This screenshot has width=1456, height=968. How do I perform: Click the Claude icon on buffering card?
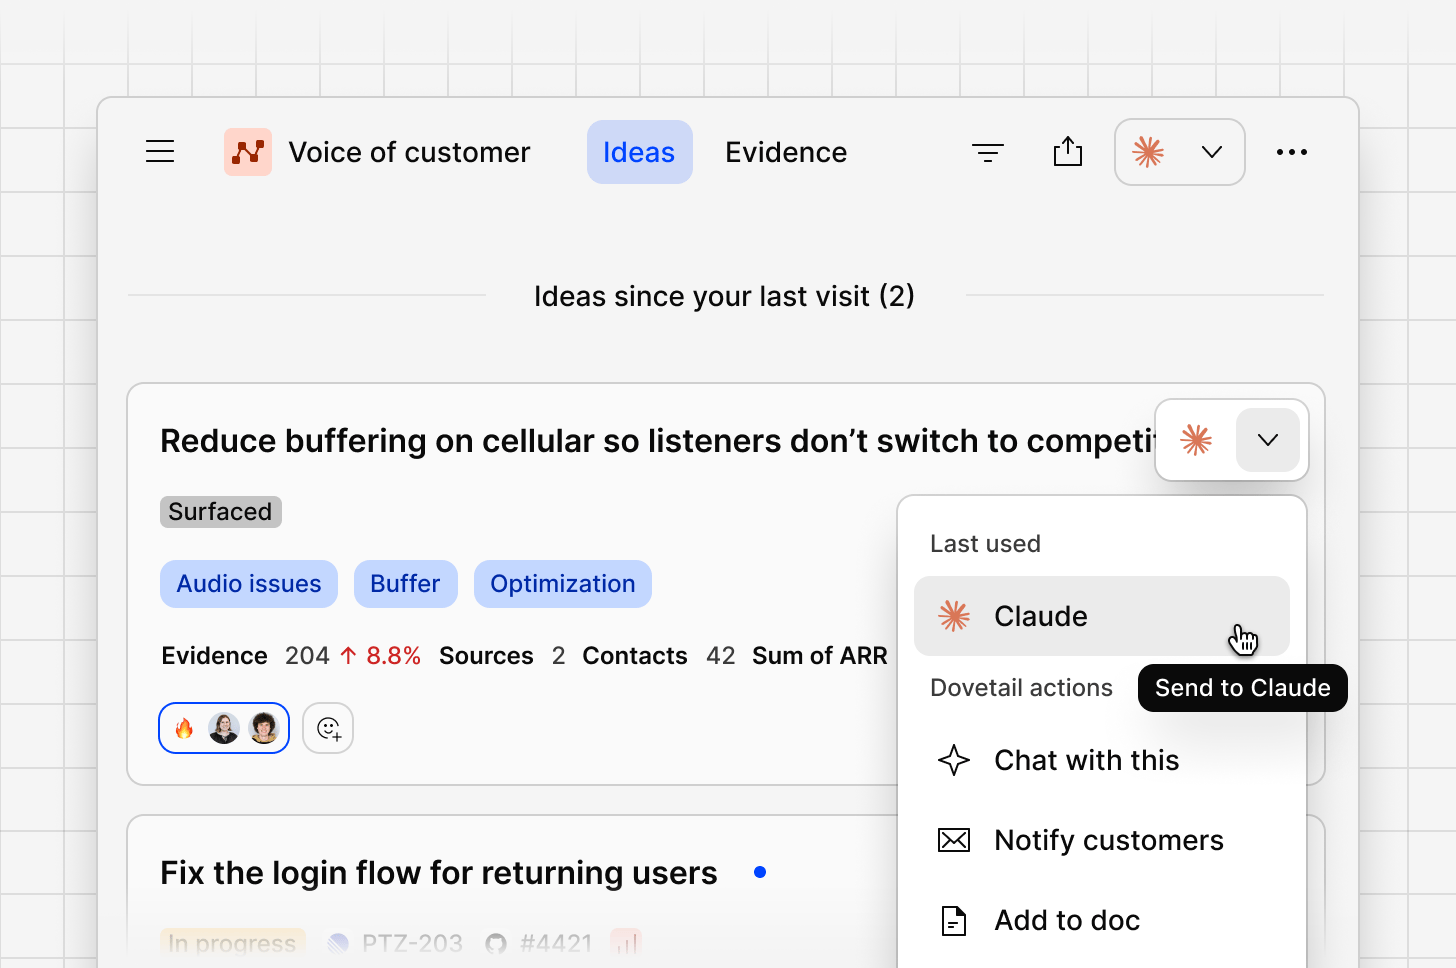[x=1196, y=440]
